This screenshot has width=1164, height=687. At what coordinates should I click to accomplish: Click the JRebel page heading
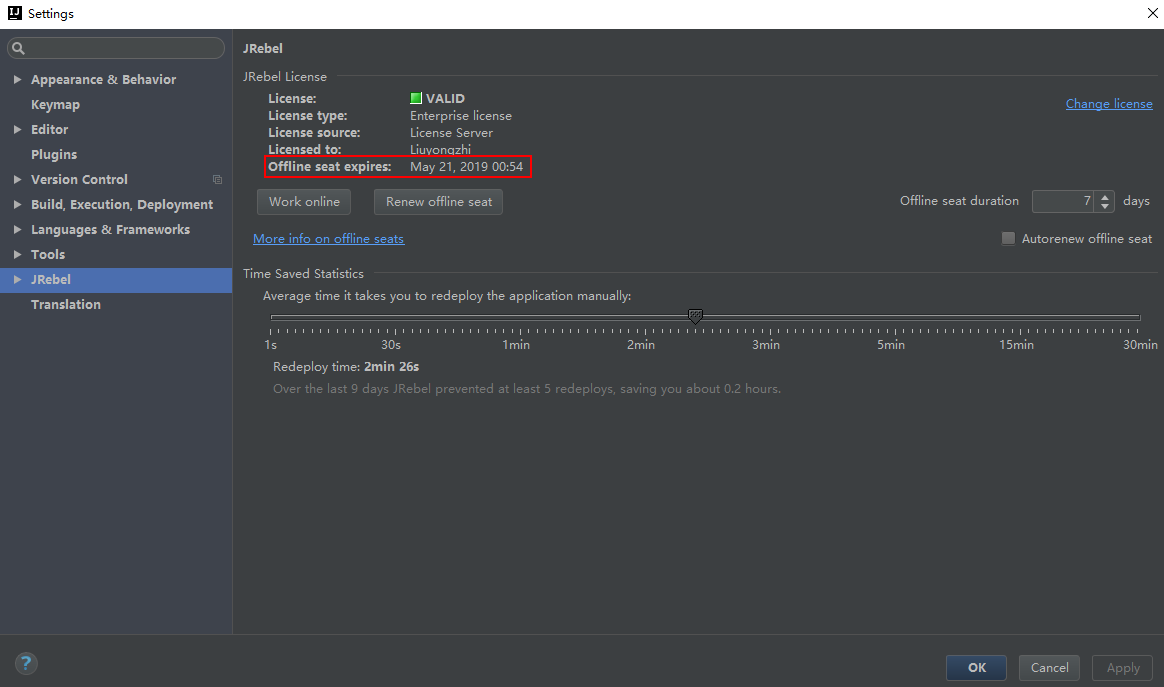[263, 48]
